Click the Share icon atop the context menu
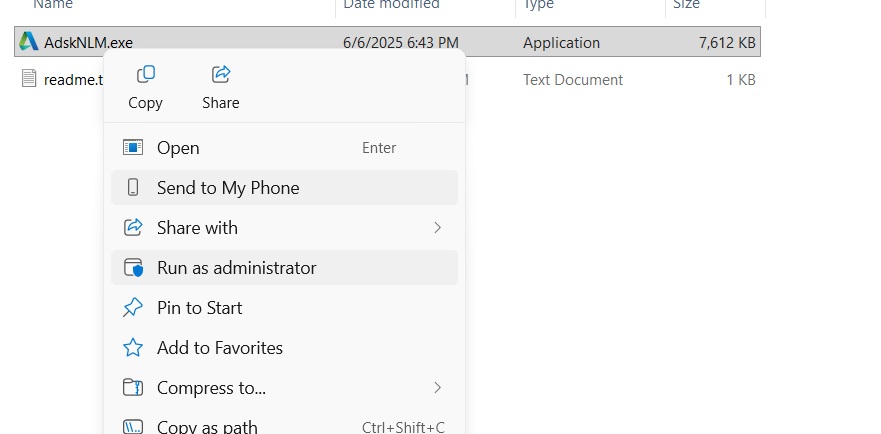Viewport: 881px width, 434px height. 221,75
